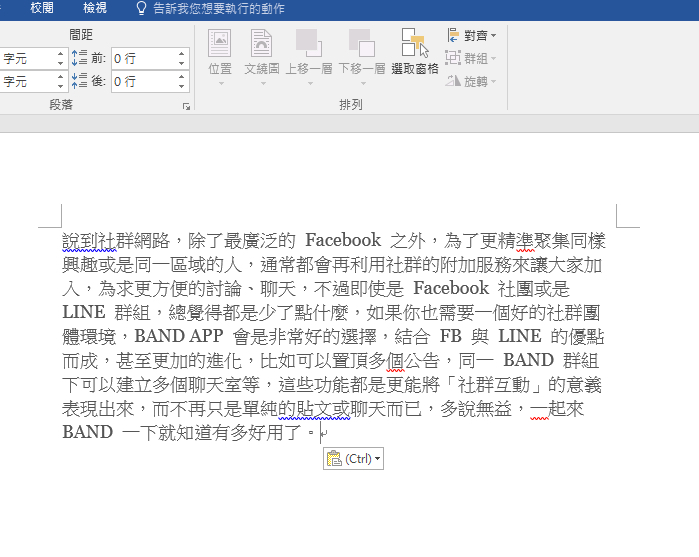
Task: Expand the Paste Options (Ctrl) dropdown arrow
Action: (378, 459)
